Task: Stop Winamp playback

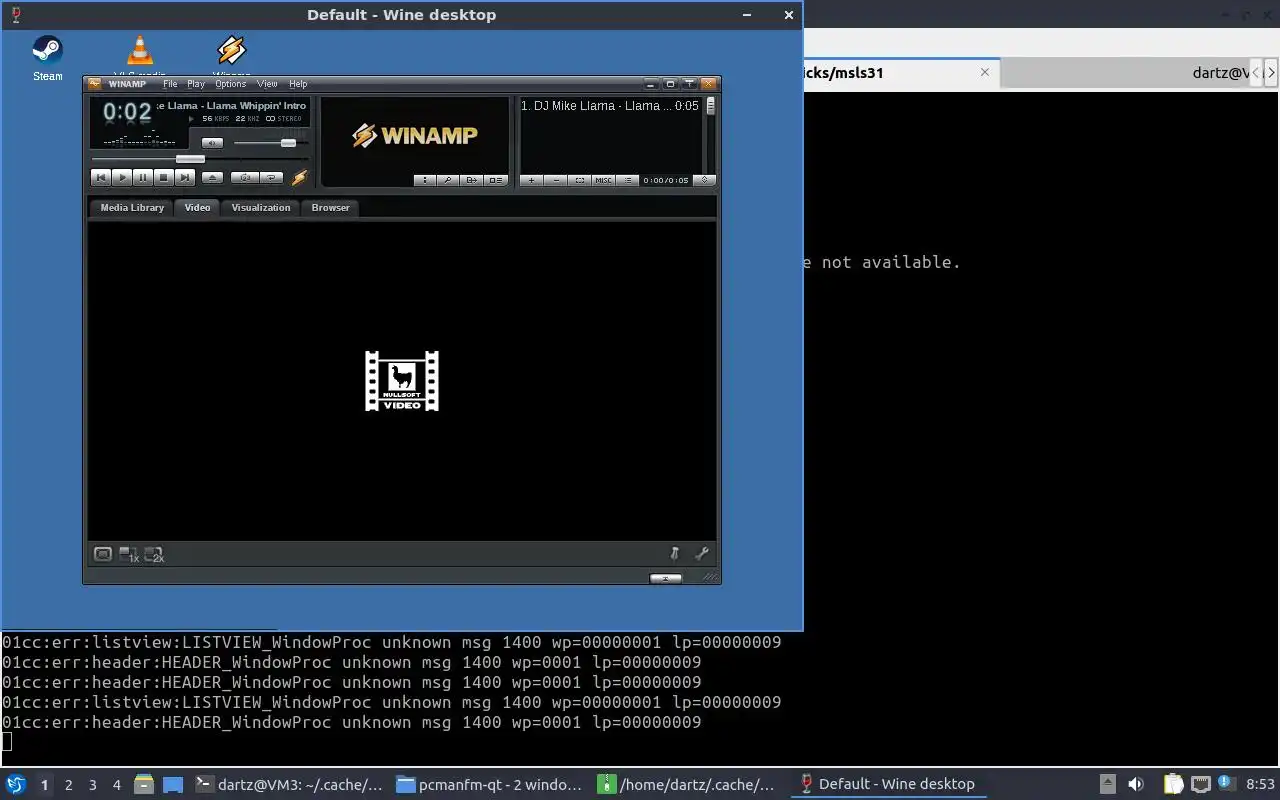Action: (163, 178)
